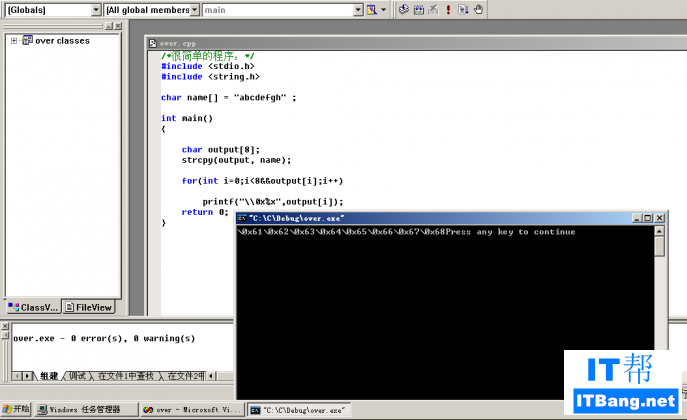This screenshot has width=687, height=420.
Task: Run the program with the red exclamation icon
Action: [448, 9]
